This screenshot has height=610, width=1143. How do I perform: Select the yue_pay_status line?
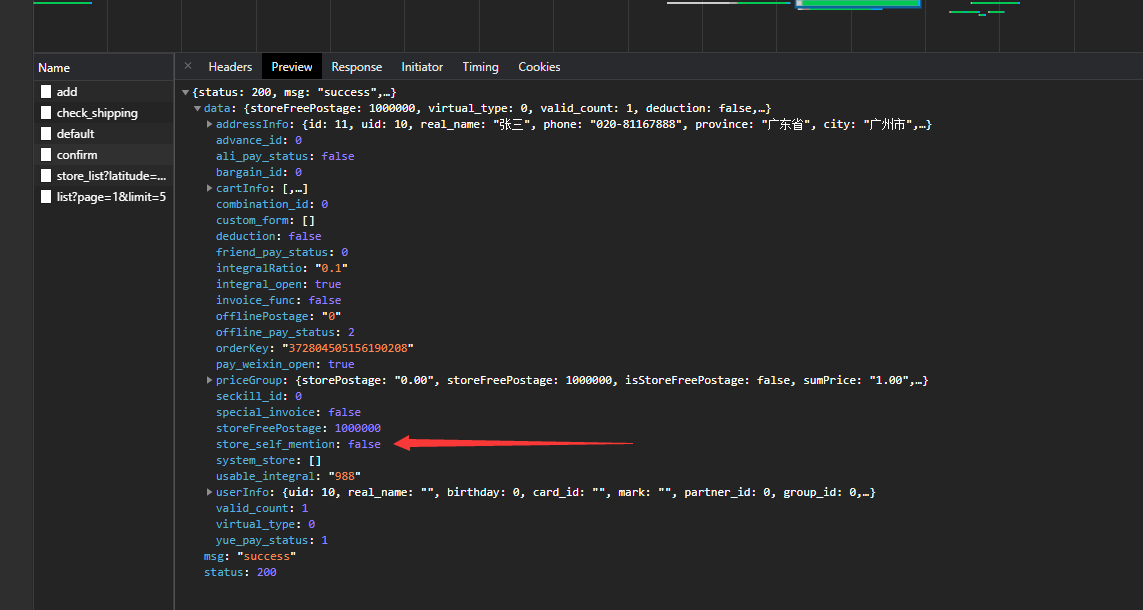(272, 541)
